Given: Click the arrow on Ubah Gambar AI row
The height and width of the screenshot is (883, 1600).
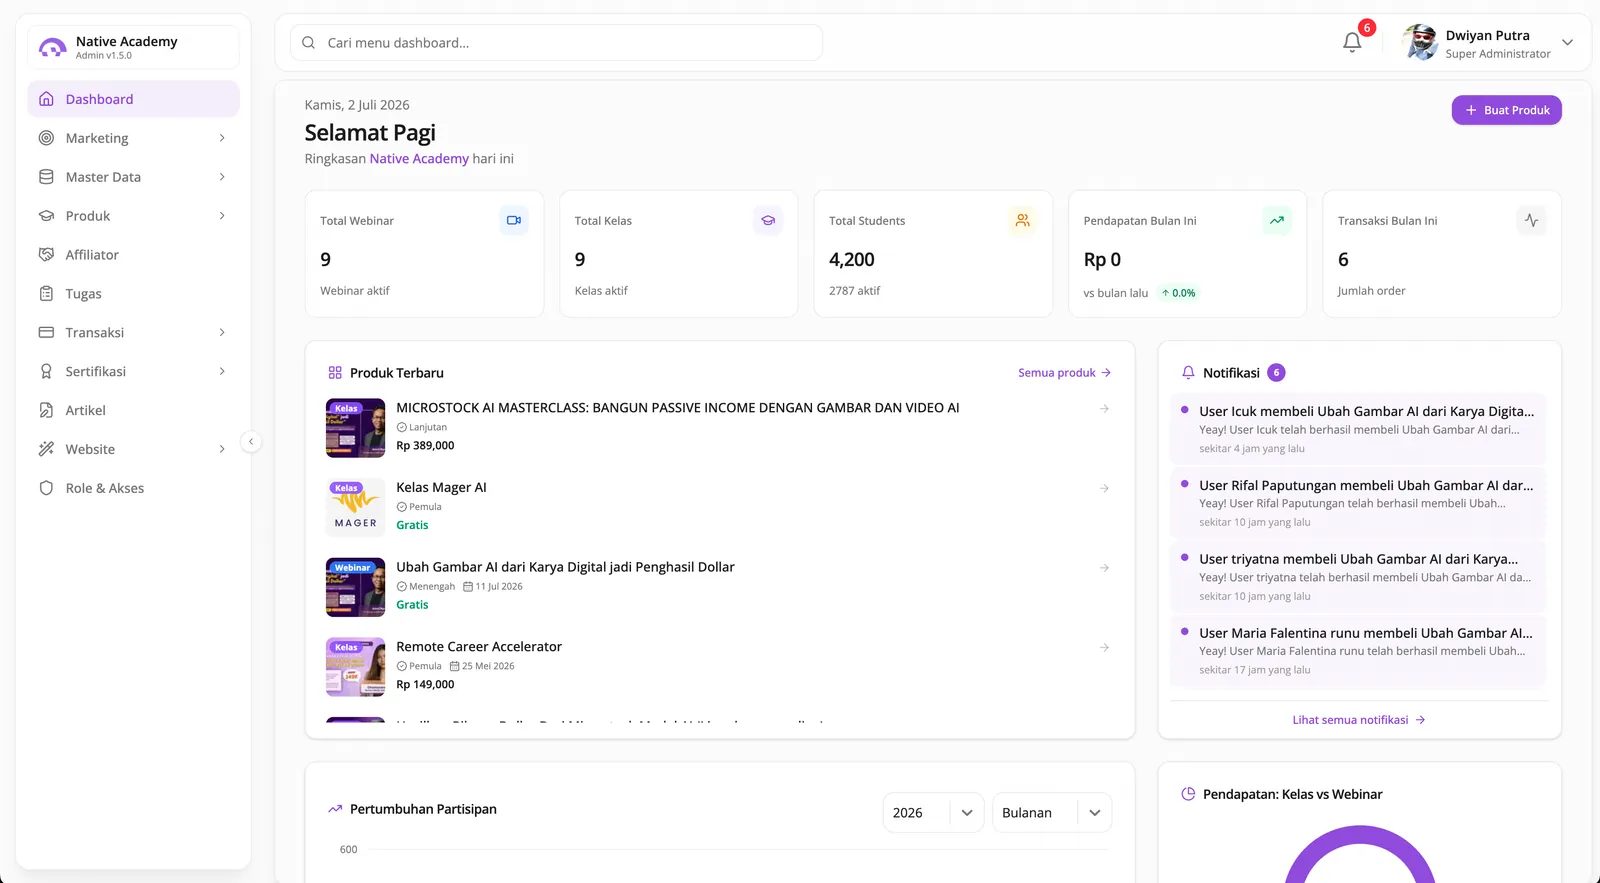Looking at the screenshot, I should pos(1104,568).
